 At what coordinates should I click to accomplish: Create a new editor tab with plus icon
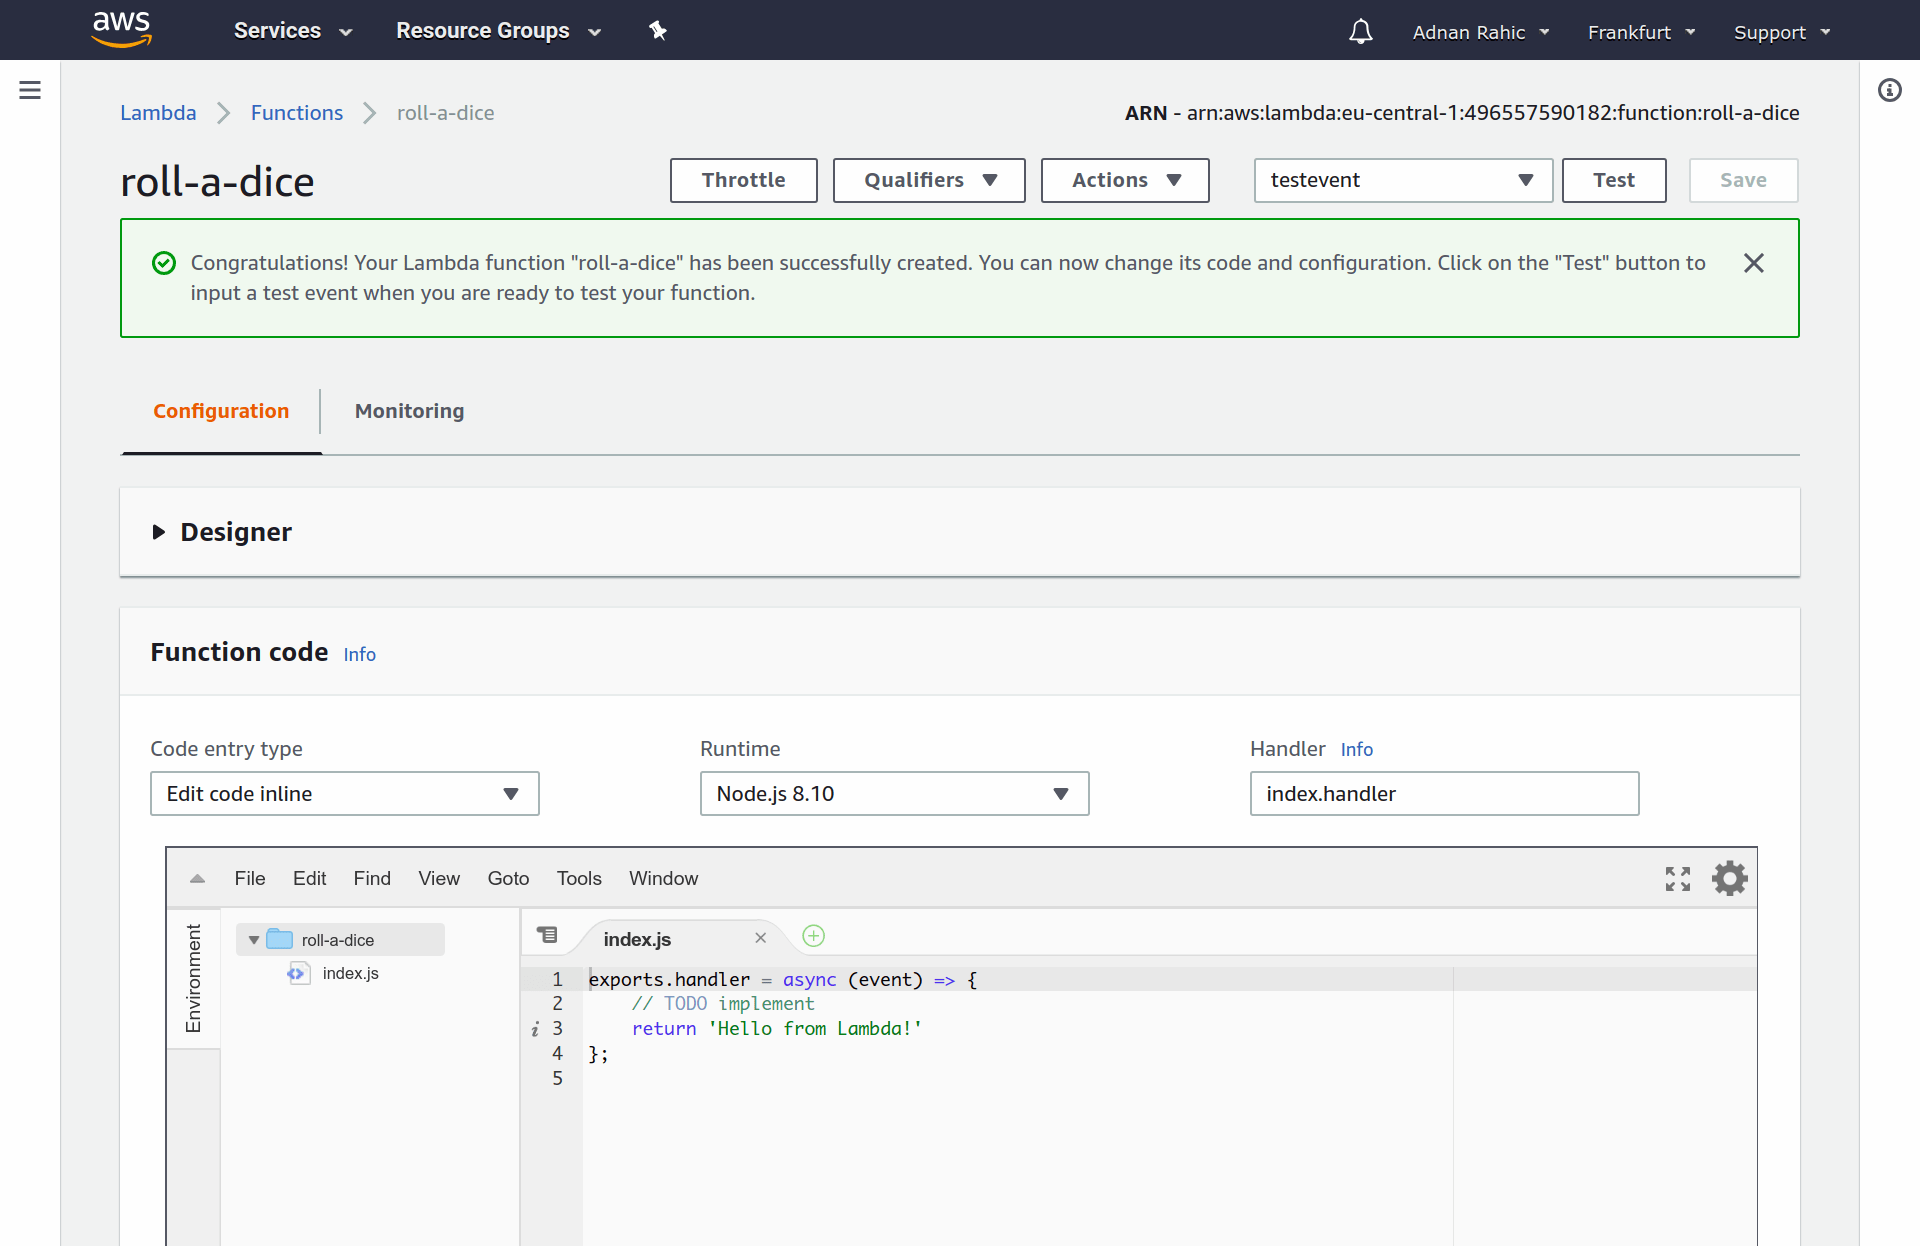click(x=813, y=936)
